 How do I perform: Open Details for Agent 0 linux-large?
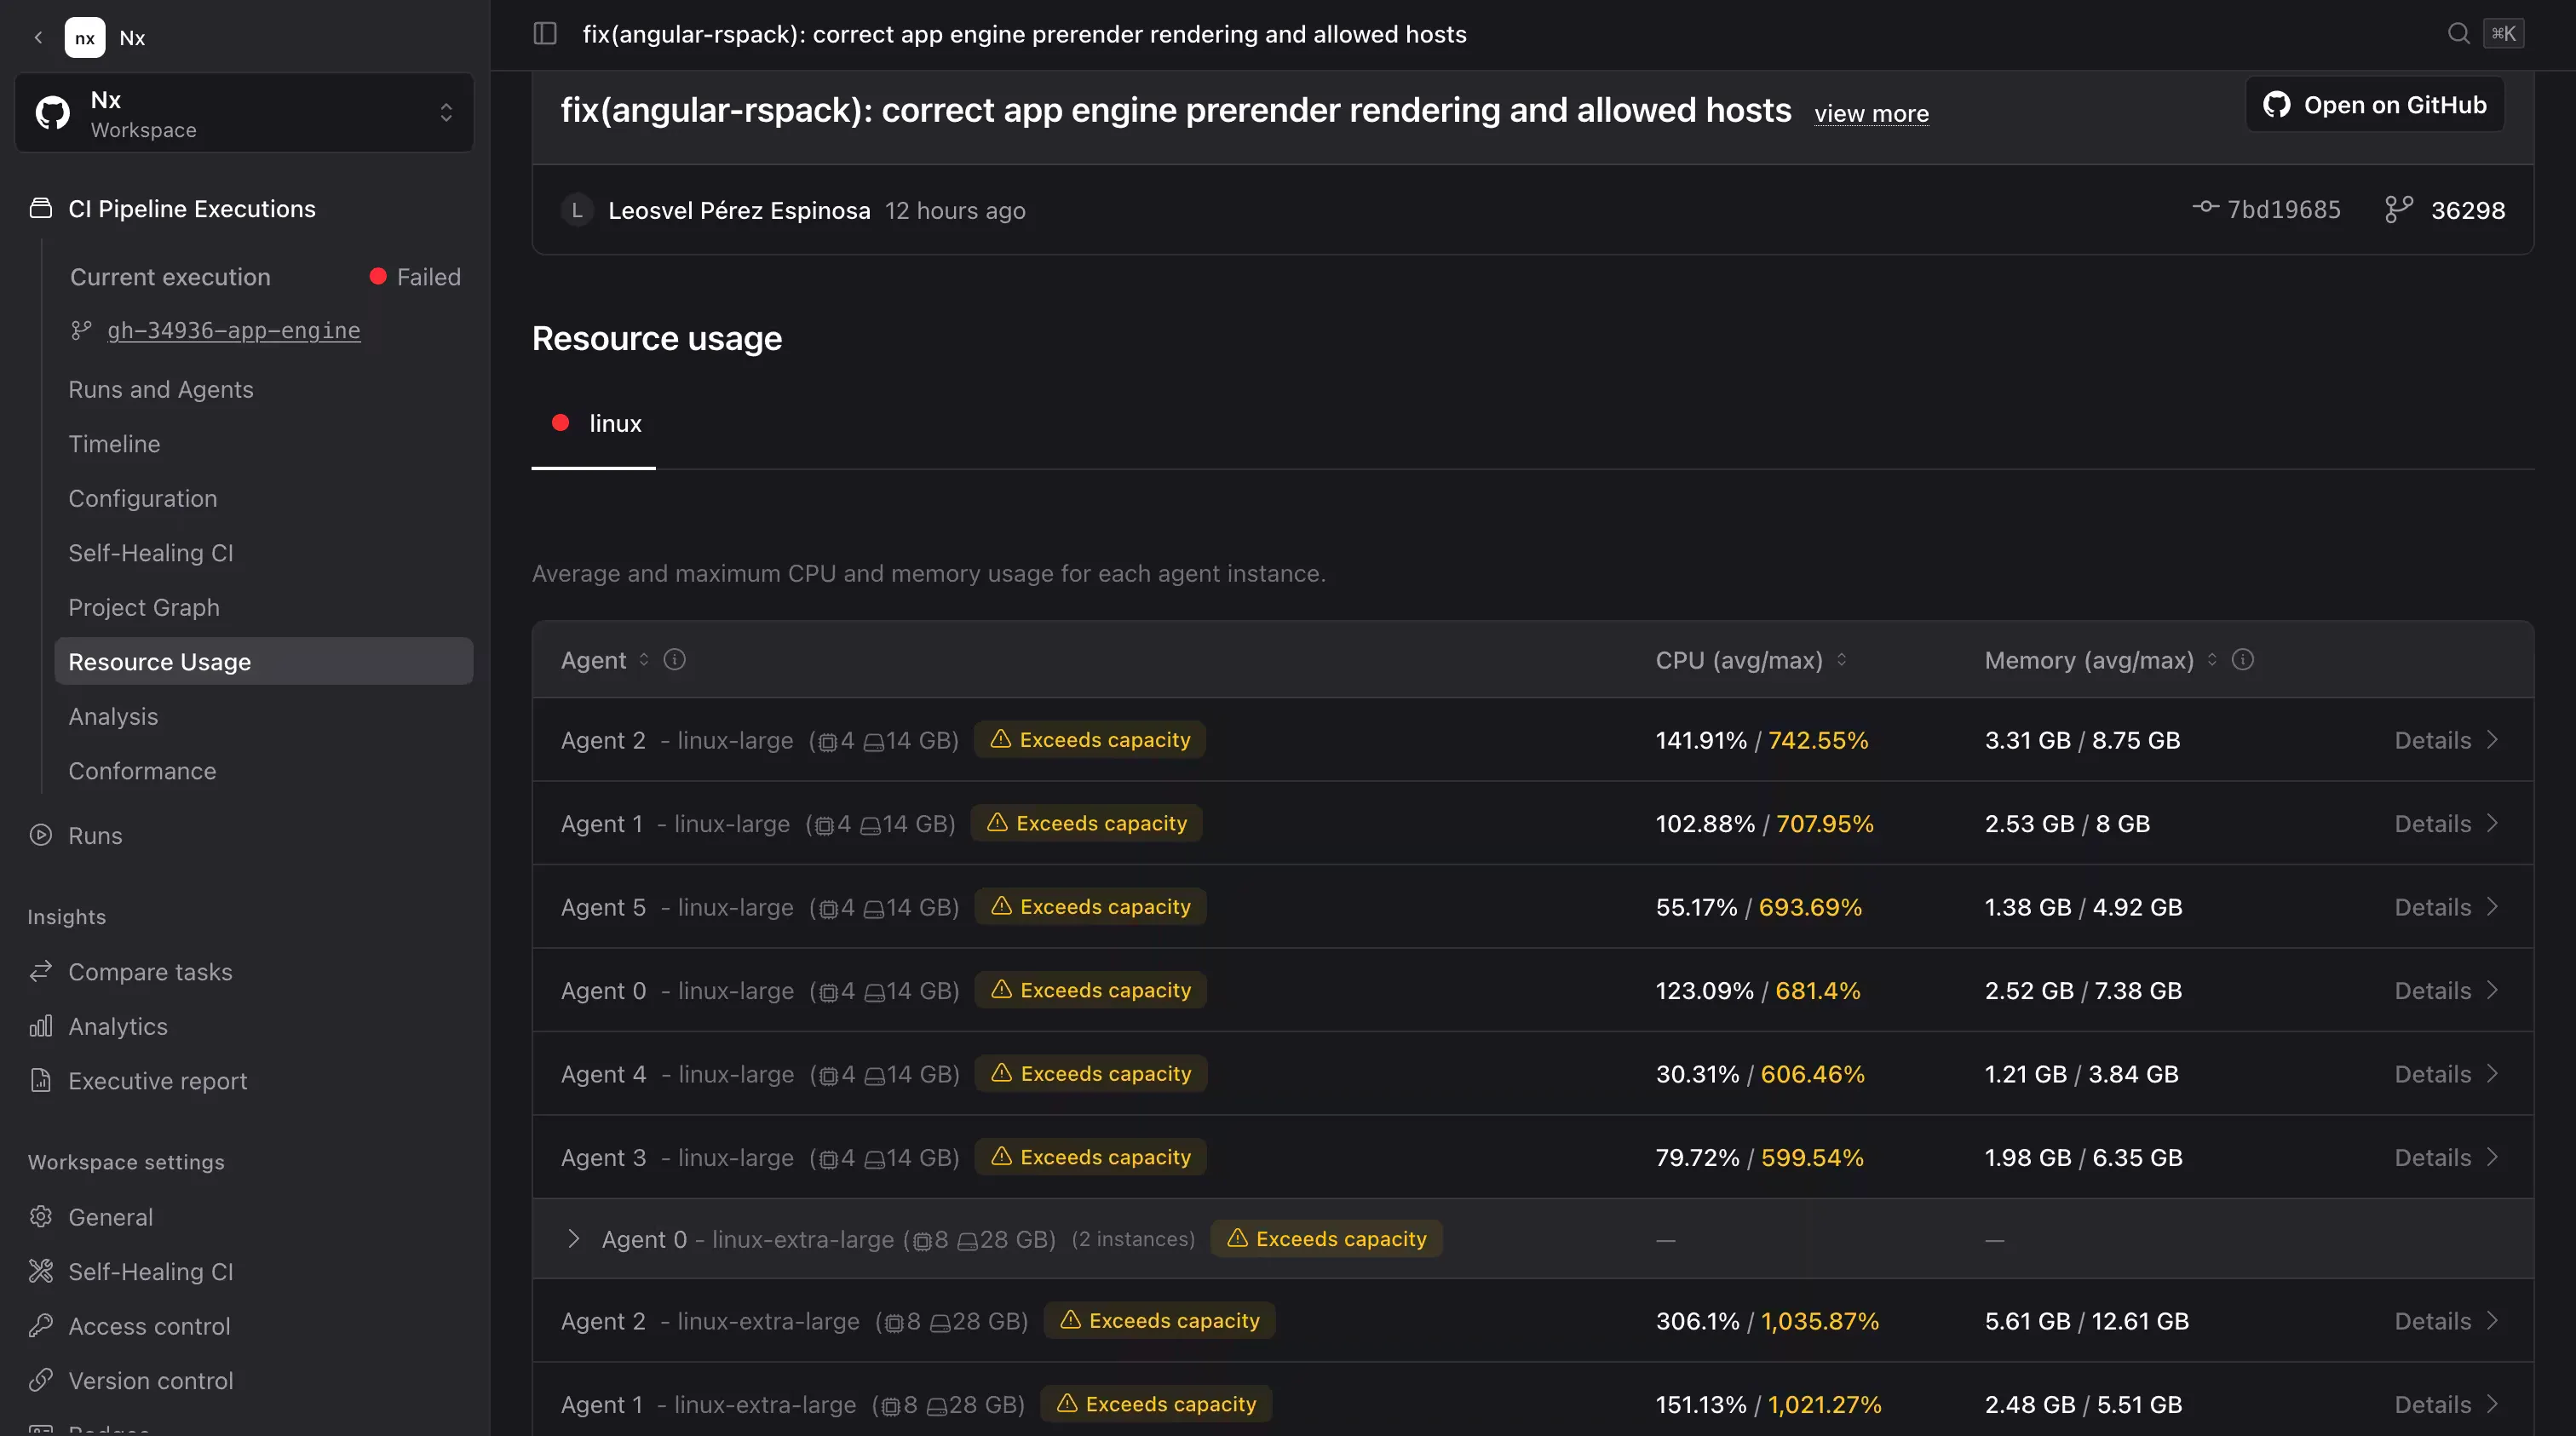point(2446,990)
